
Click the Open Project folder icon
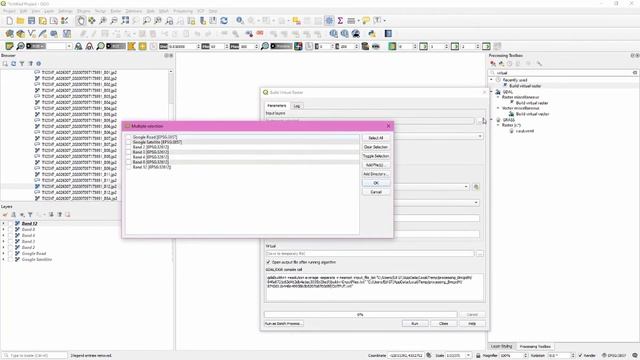(x=20, y=20)
